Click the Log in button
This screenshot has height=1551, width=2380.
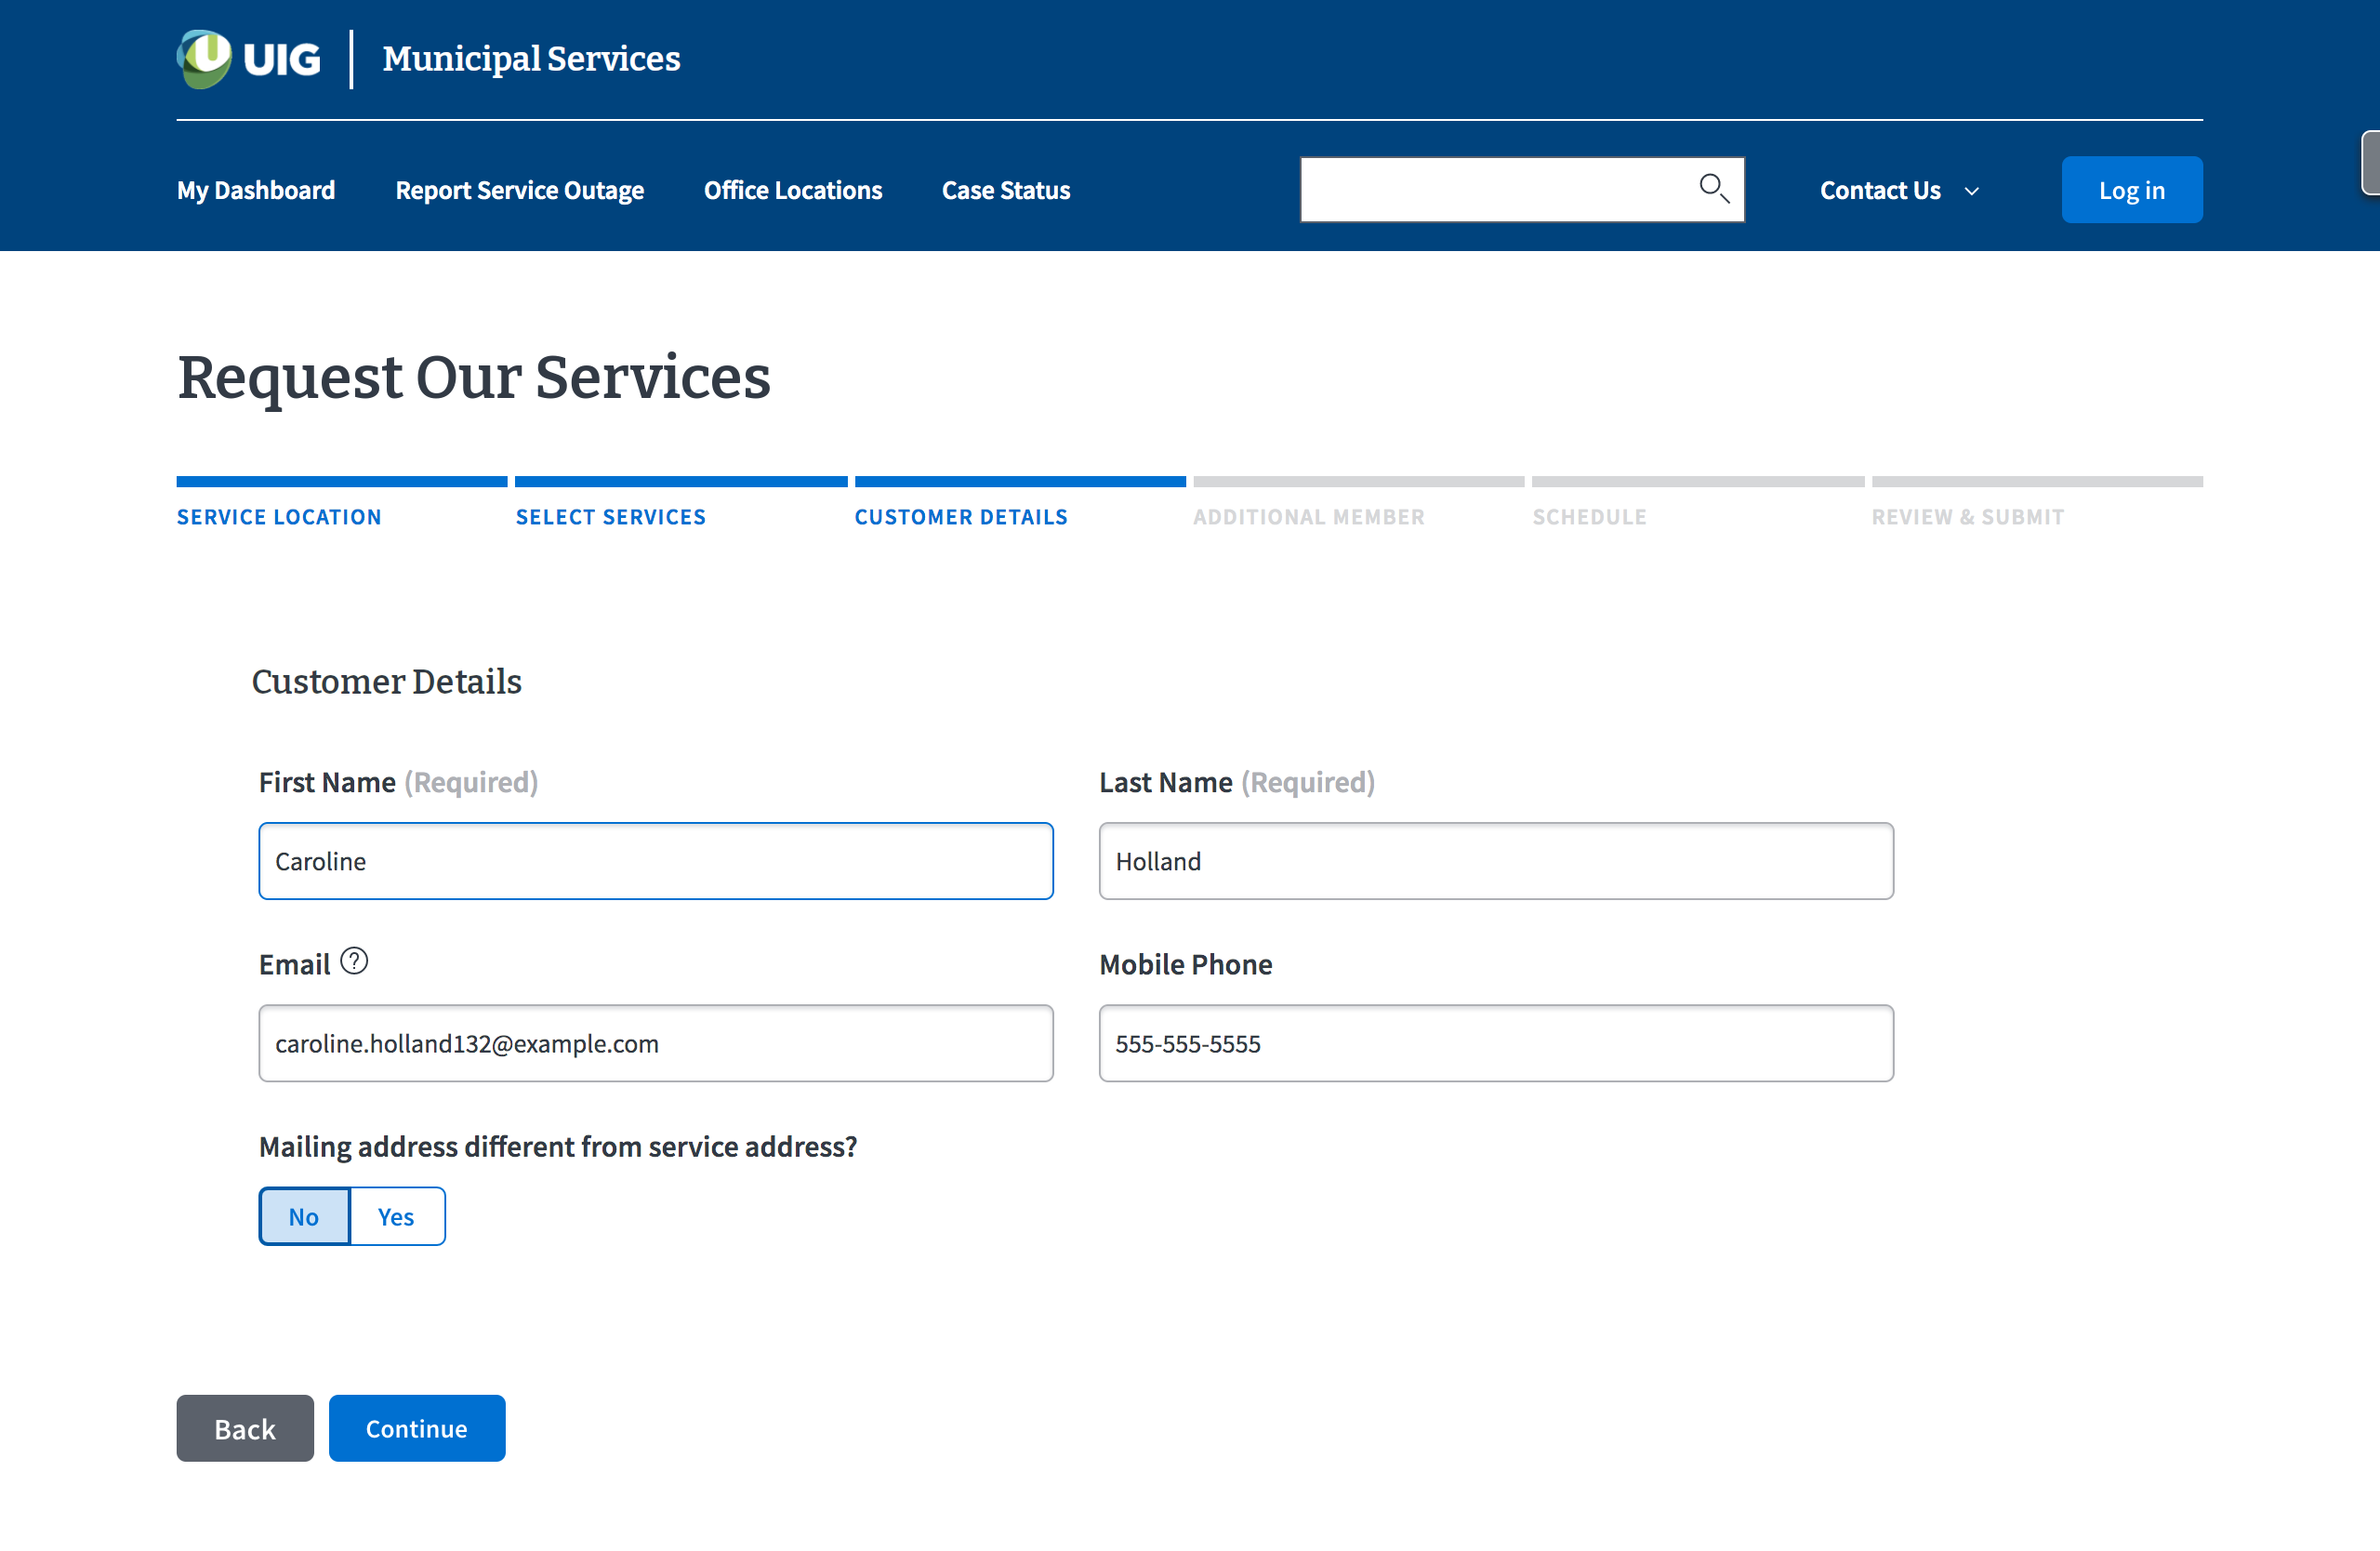click(2131, 189)
